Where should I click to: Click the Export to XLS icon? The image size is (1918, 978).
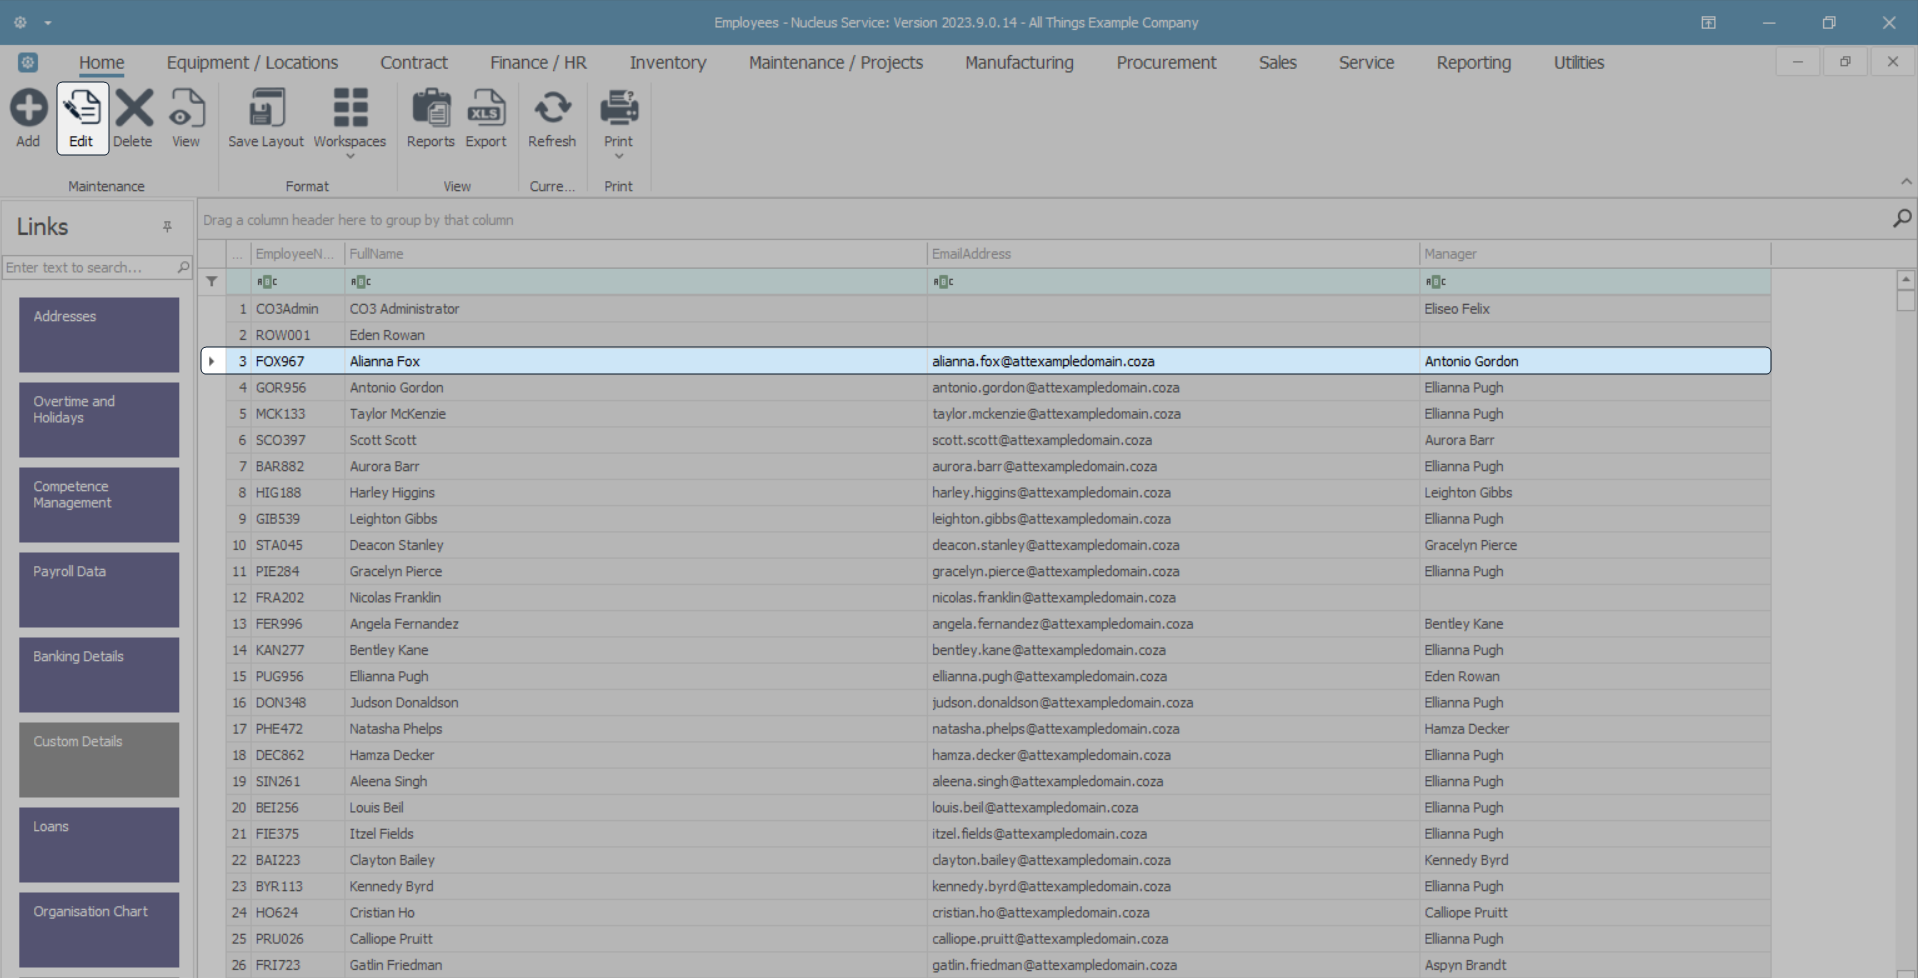[486, 108]
